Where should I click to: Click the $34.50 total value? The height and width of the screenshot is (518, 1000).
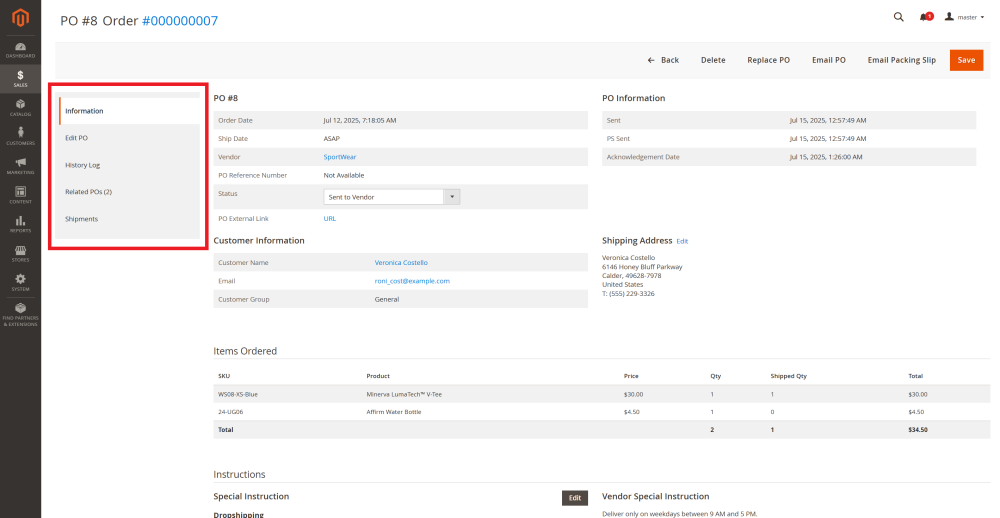point(918,430)
